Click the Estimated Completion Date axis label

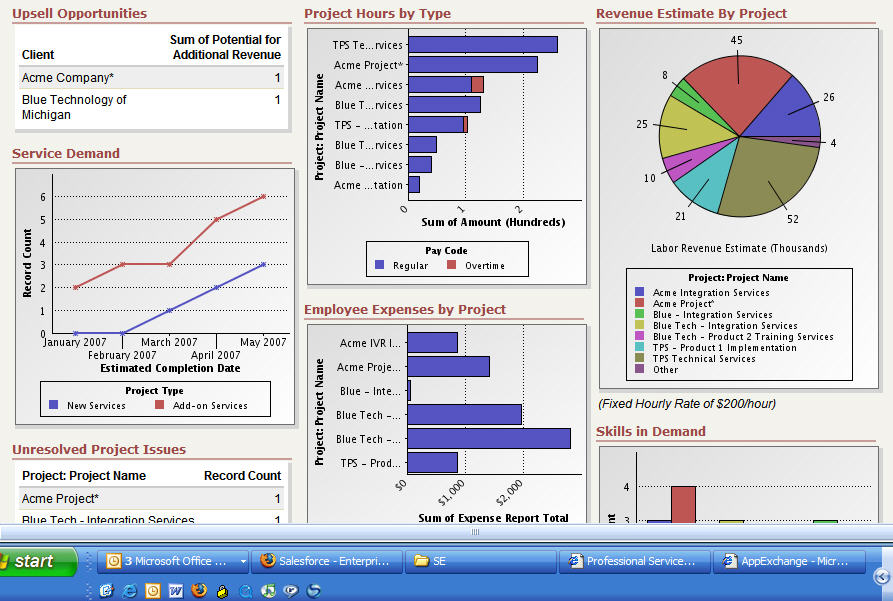(x=170, y=368)
